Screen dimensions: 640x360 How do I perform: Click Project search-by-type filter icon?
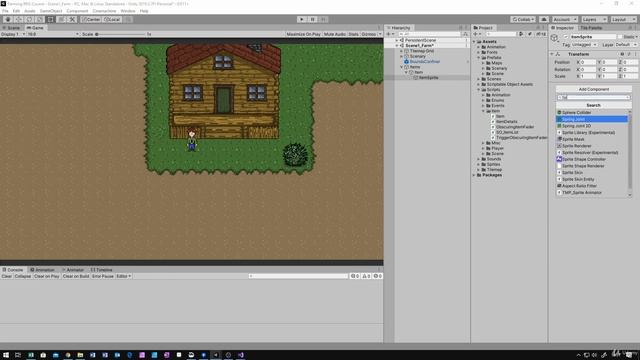(x=521, y=34)
